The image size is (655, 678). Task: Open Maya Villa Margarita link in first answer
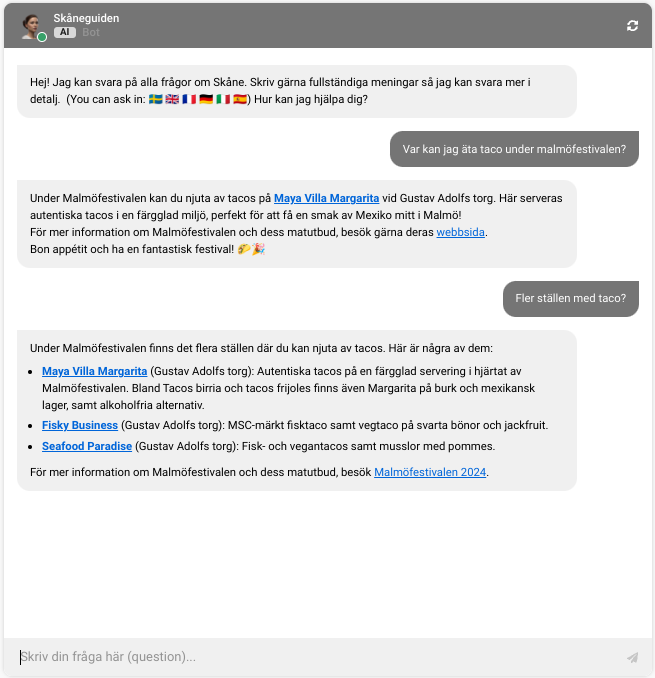pyautogui.click(x=326, y=198)
